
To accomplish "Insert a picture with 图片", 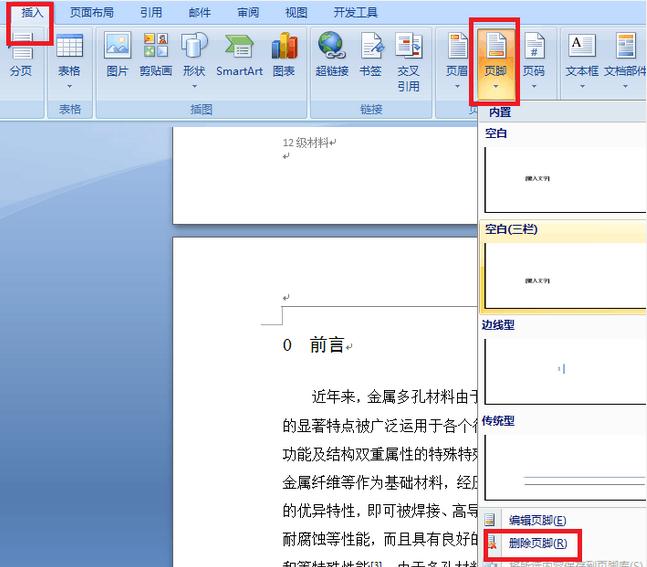I will pyautogui.click(x=118, y=54).
